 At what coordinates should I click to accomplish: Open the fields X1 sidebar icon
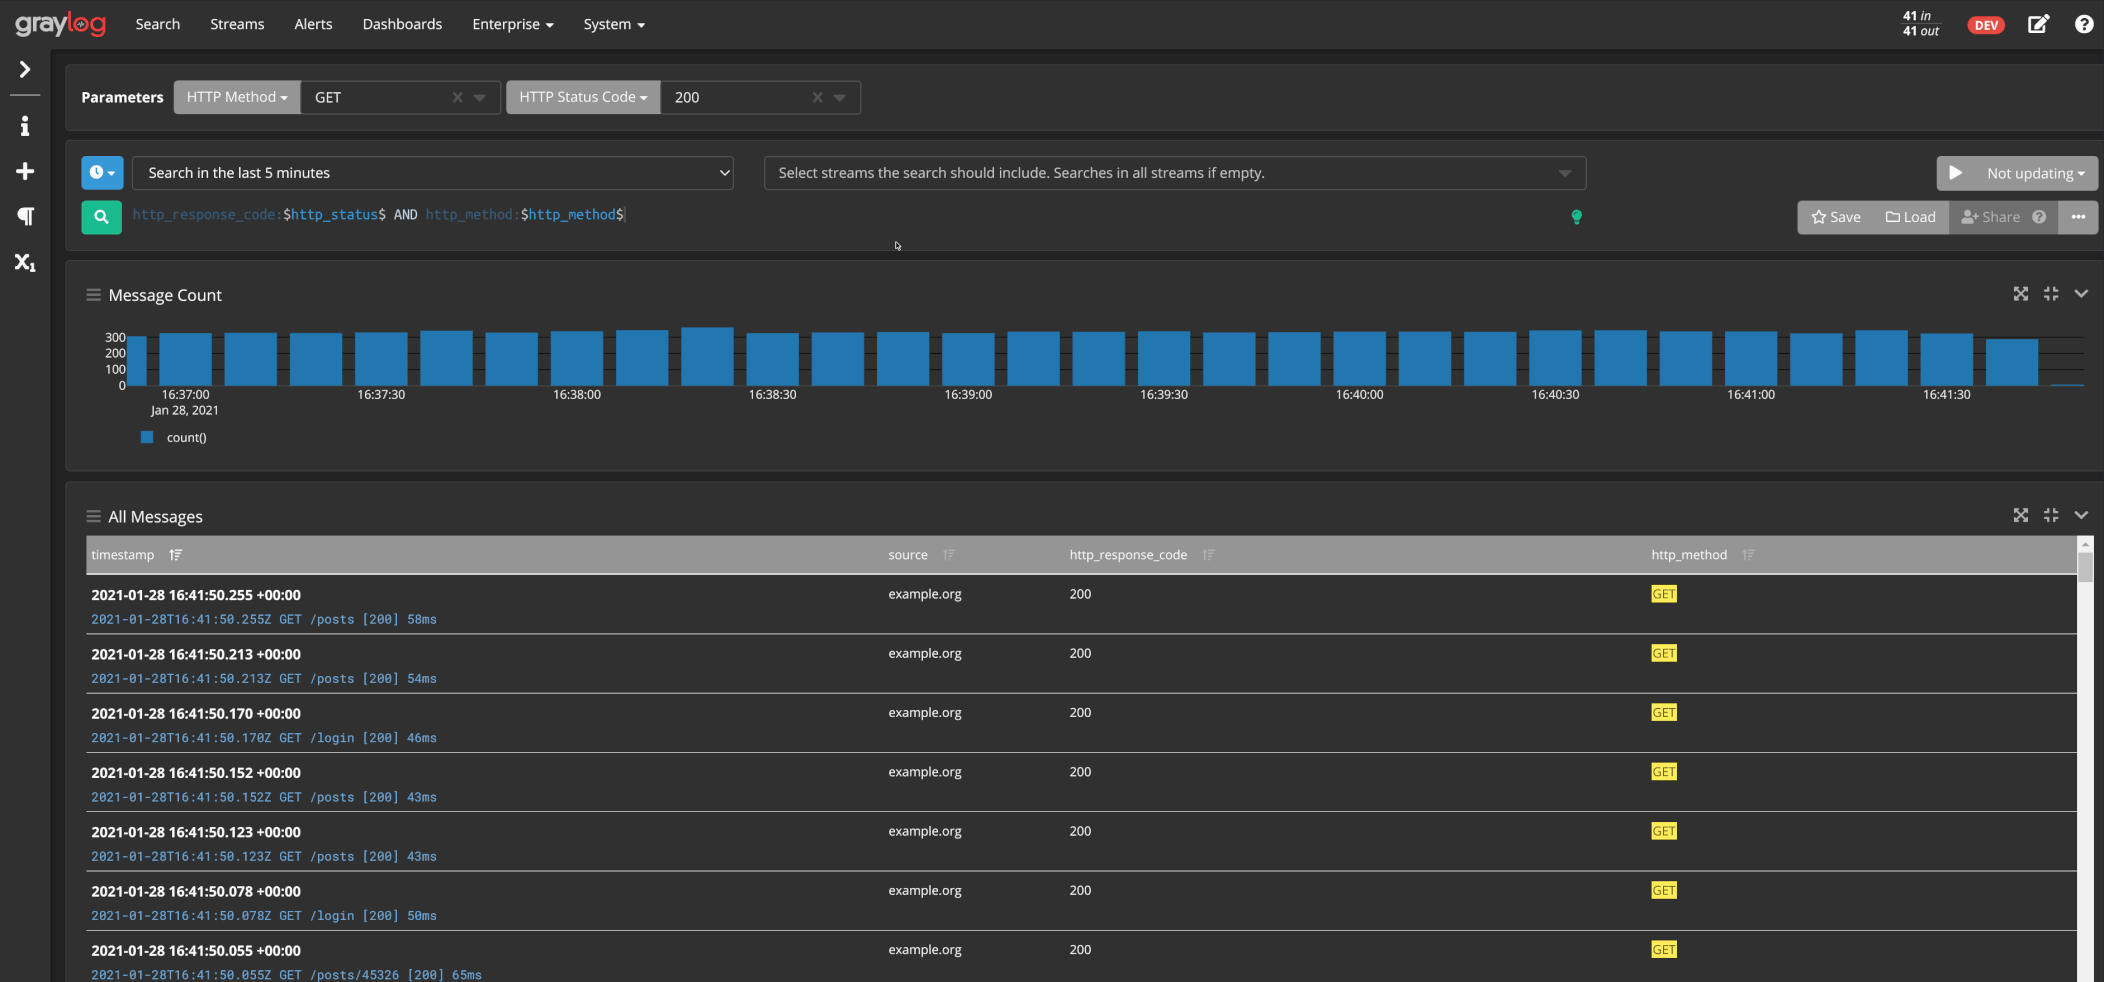click(x=25, y=263)
